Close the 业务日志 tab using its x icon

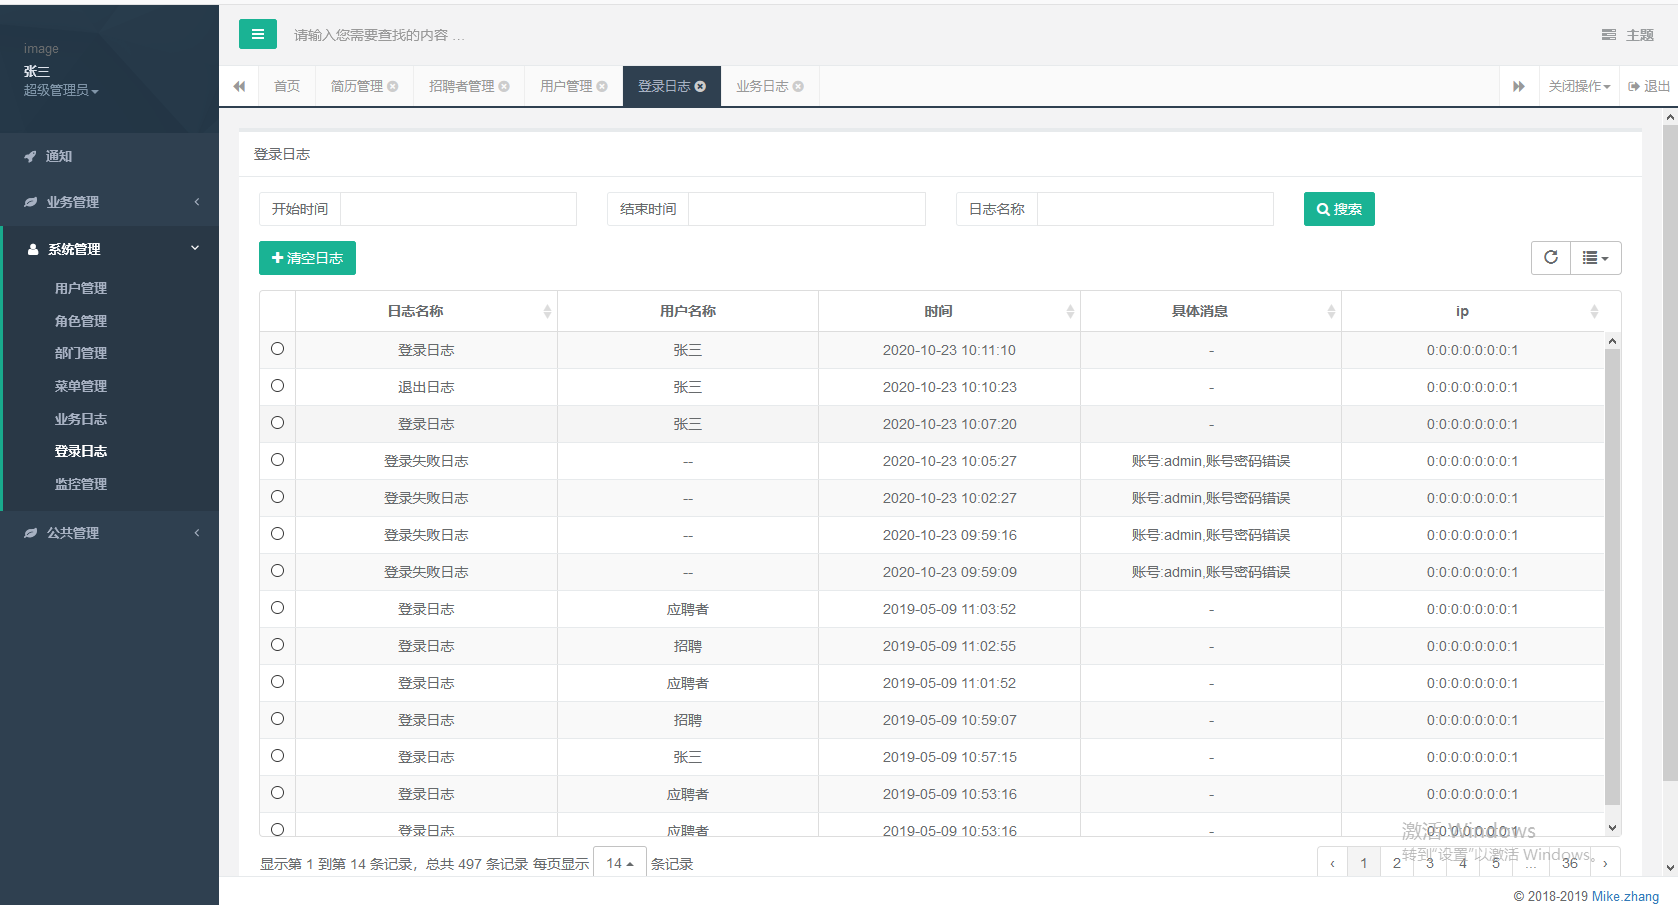point(798,87)
